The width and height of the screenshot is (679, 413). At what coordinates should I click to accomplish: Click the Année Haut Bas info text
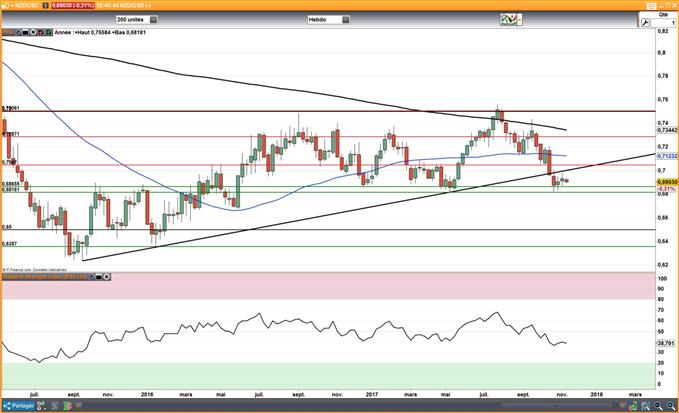pos(100,32)
